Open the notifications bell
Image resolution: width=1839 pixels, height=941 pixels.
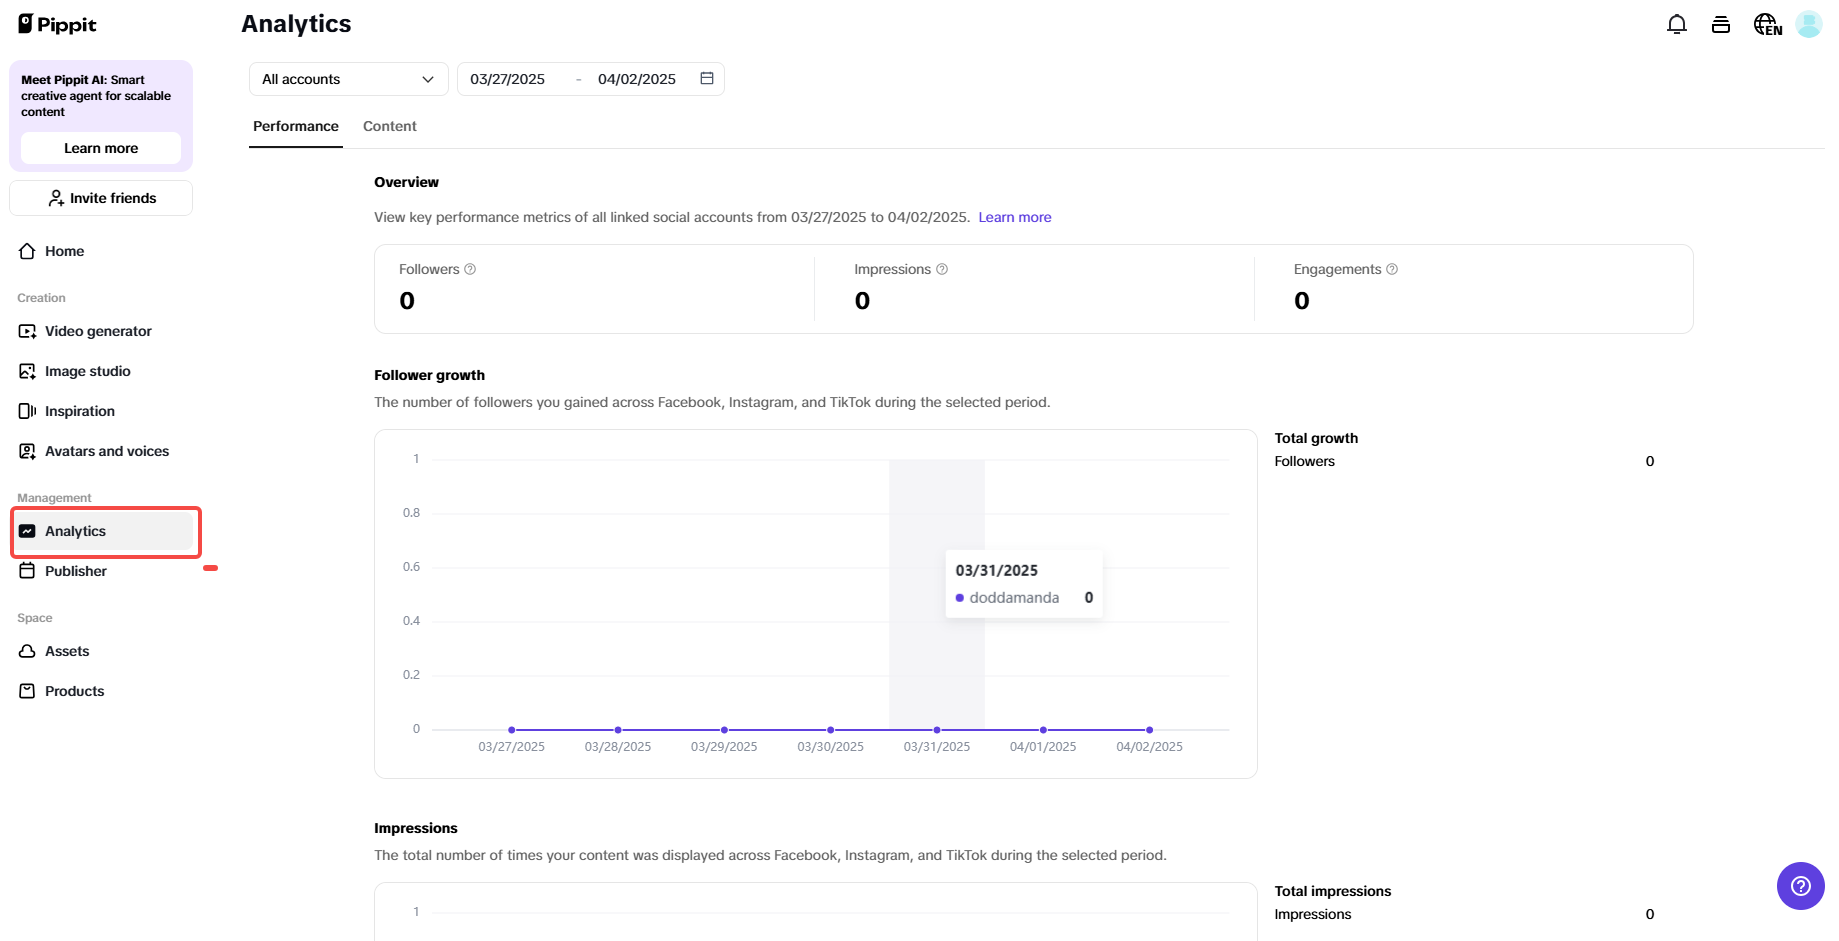click(x=1677, y=25)
